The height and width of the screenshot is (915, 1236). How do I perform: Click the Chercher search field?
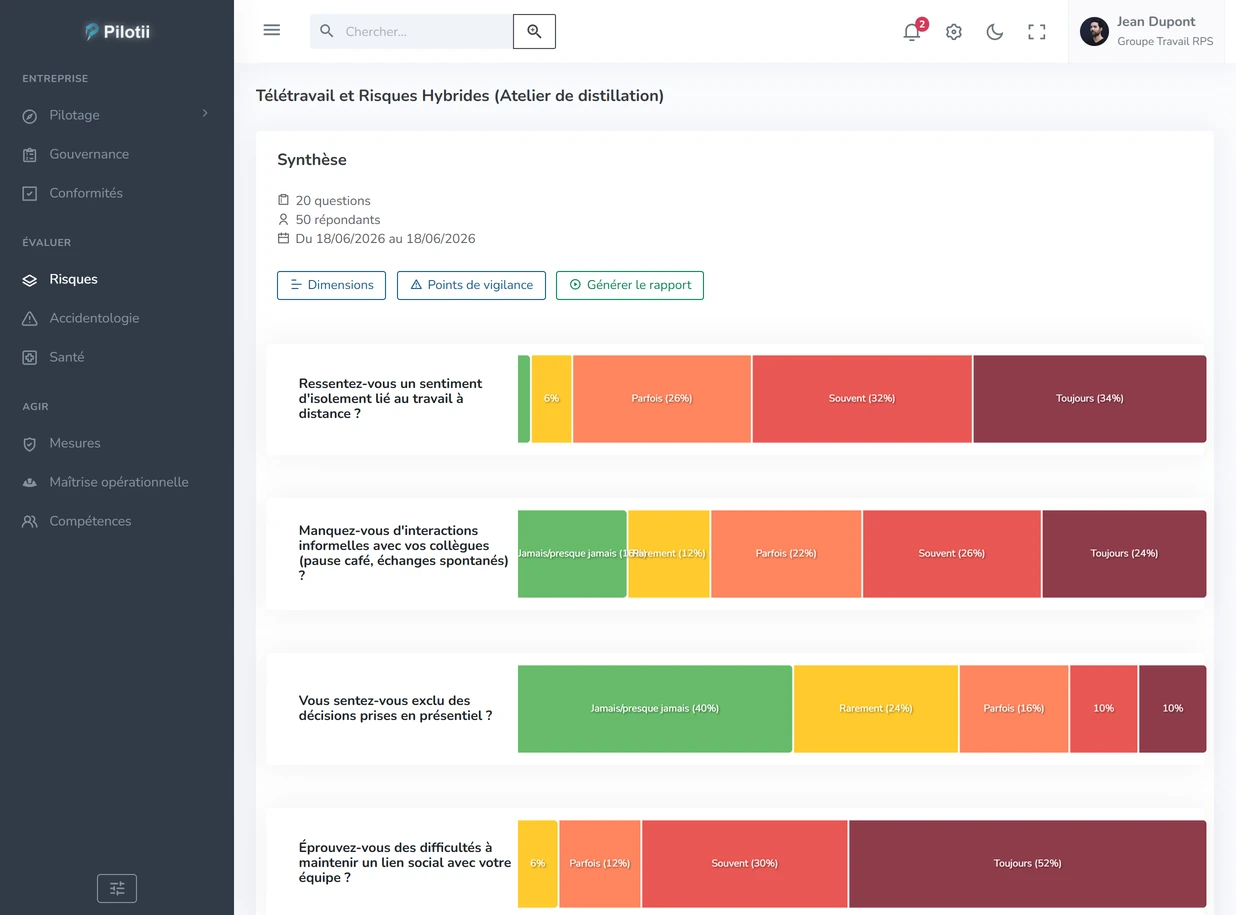click(x=412, y=31)
